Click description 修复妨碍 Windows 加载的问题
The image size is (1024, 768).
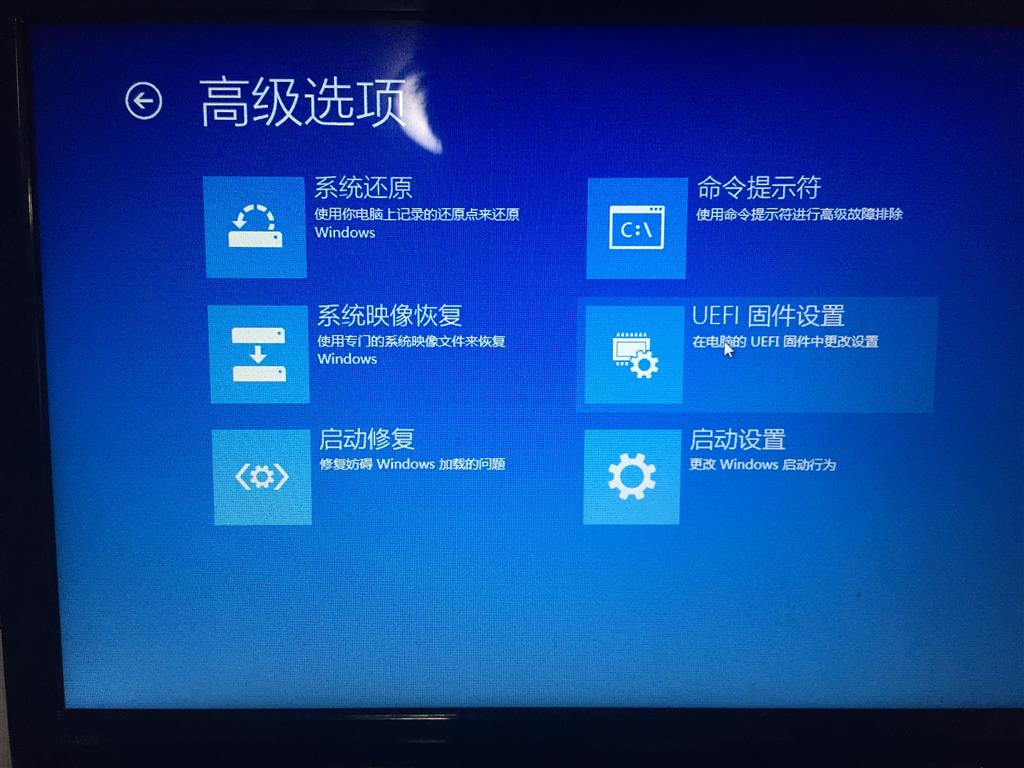tap(412, 464)
